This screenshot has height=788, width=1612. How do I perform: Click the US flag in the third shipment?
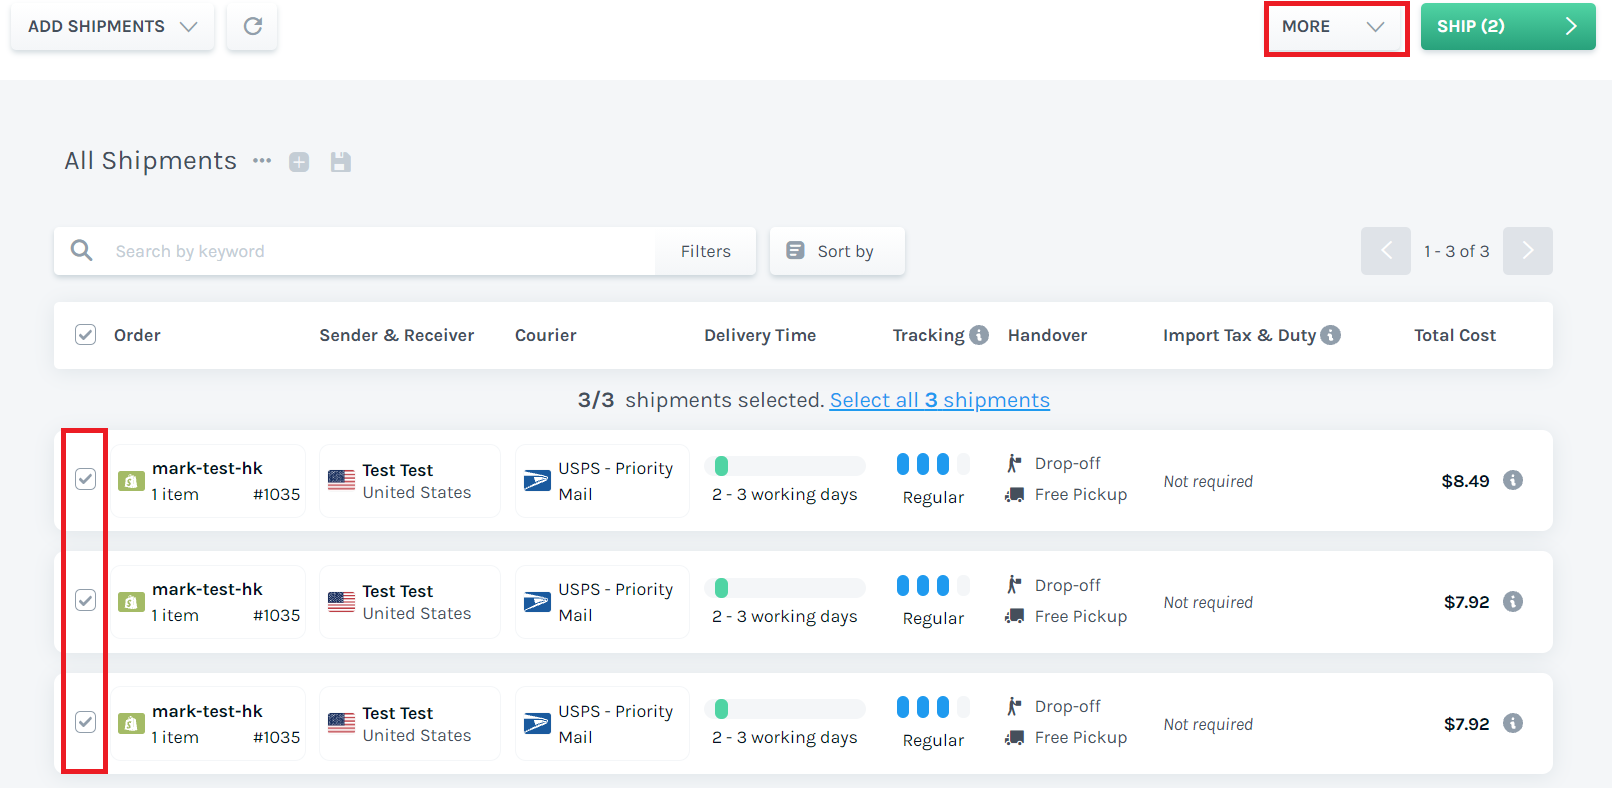[x=341, y=723]
